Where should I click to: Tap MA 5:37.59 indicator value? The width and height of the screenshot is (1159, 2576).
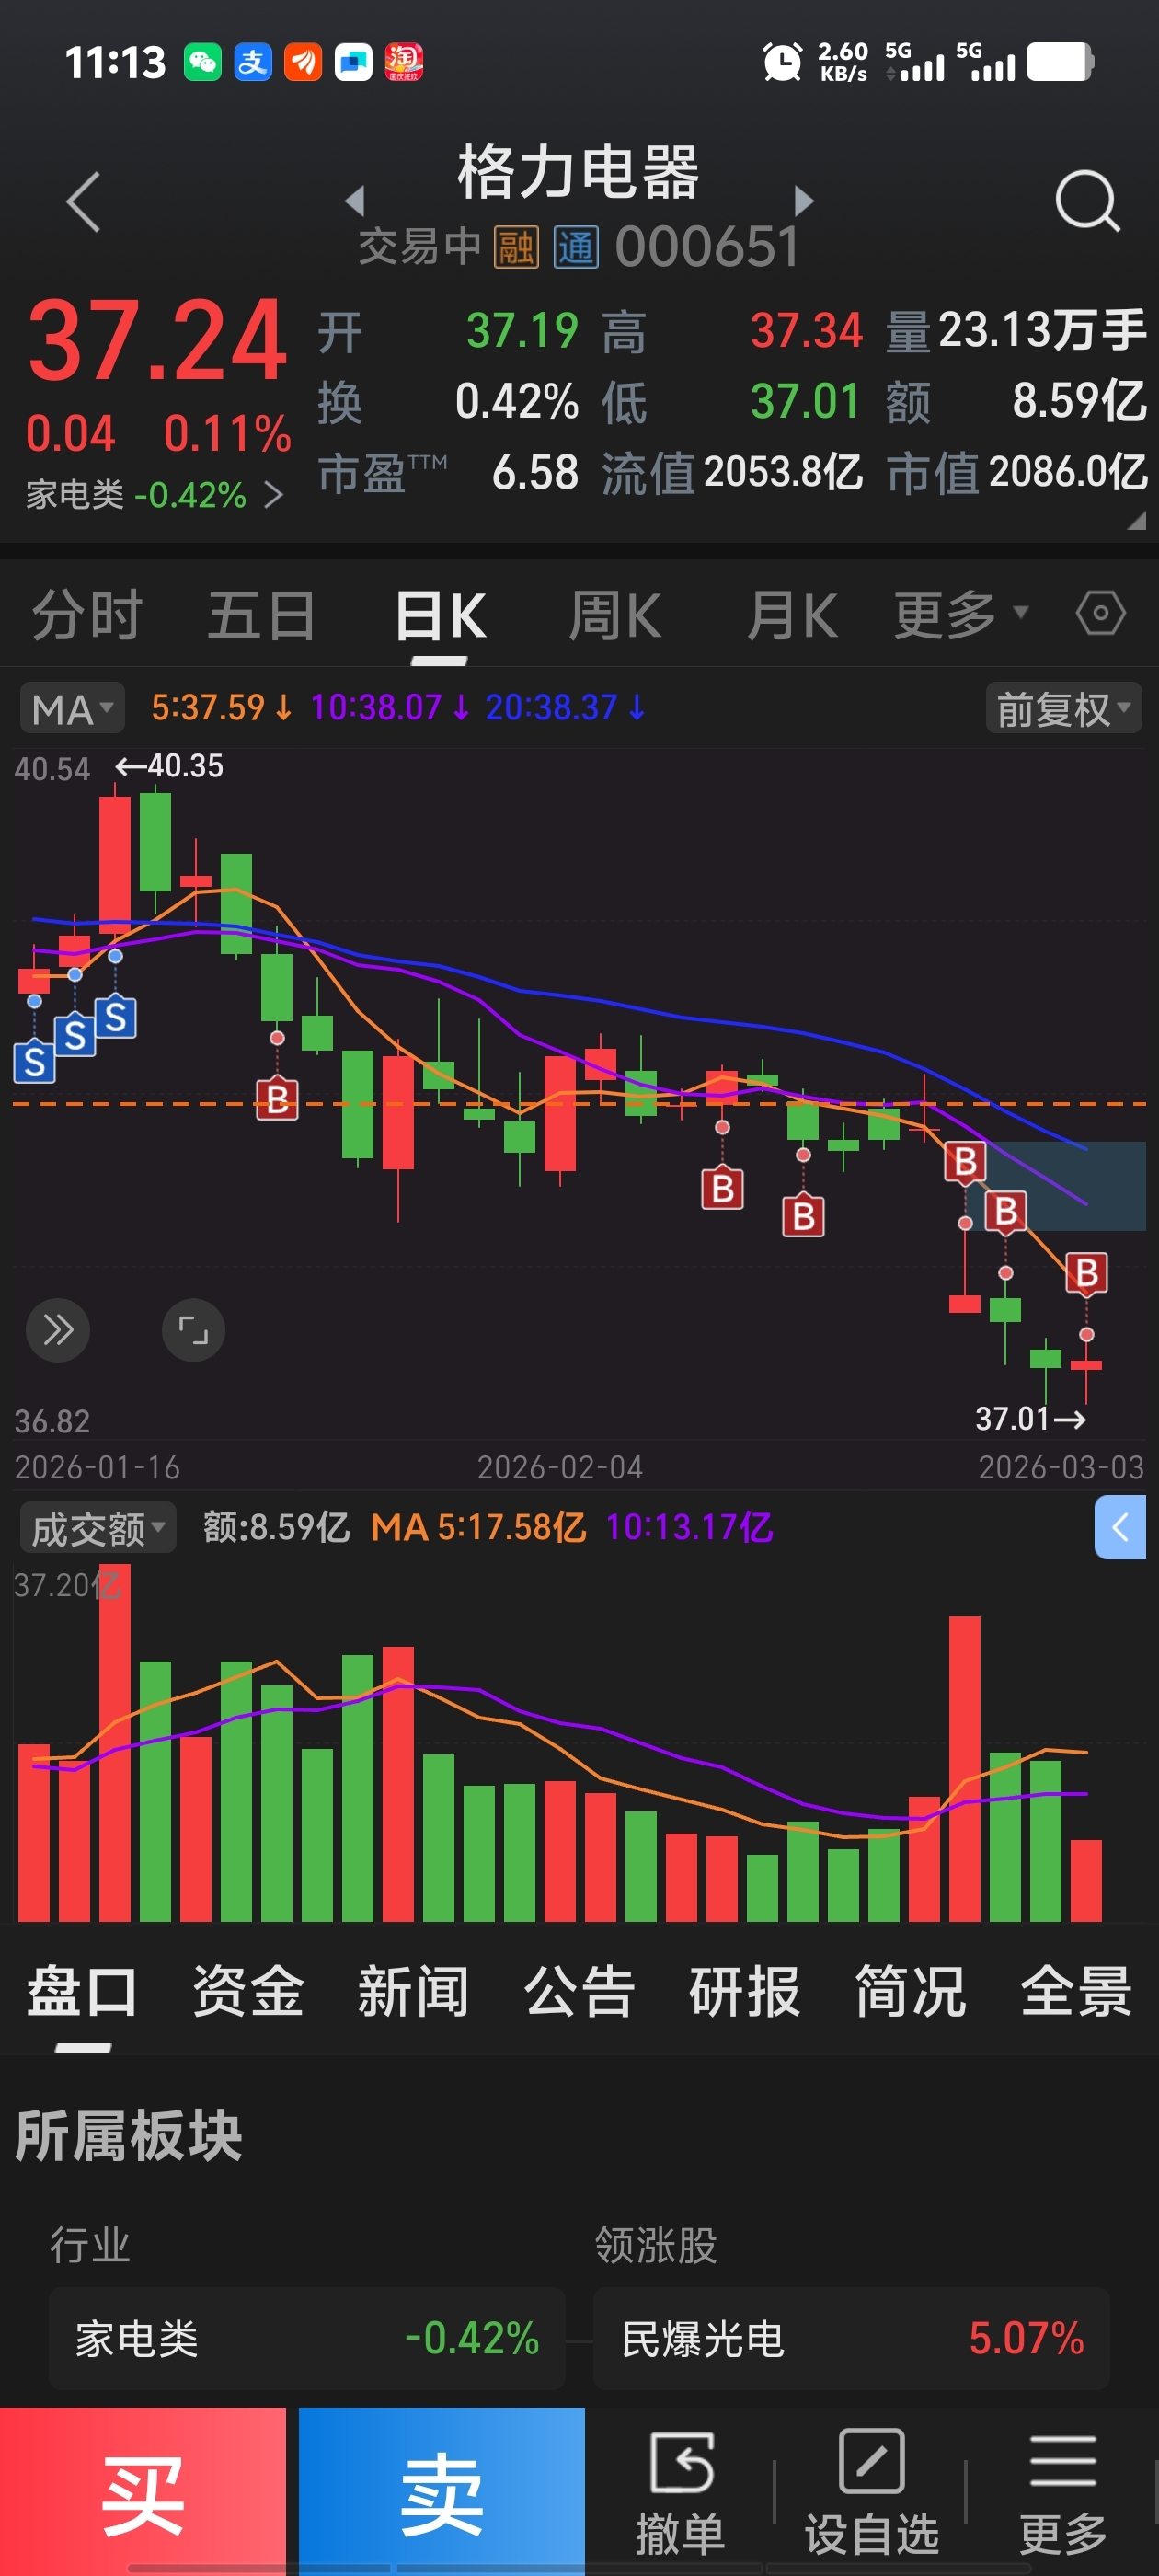221,707
